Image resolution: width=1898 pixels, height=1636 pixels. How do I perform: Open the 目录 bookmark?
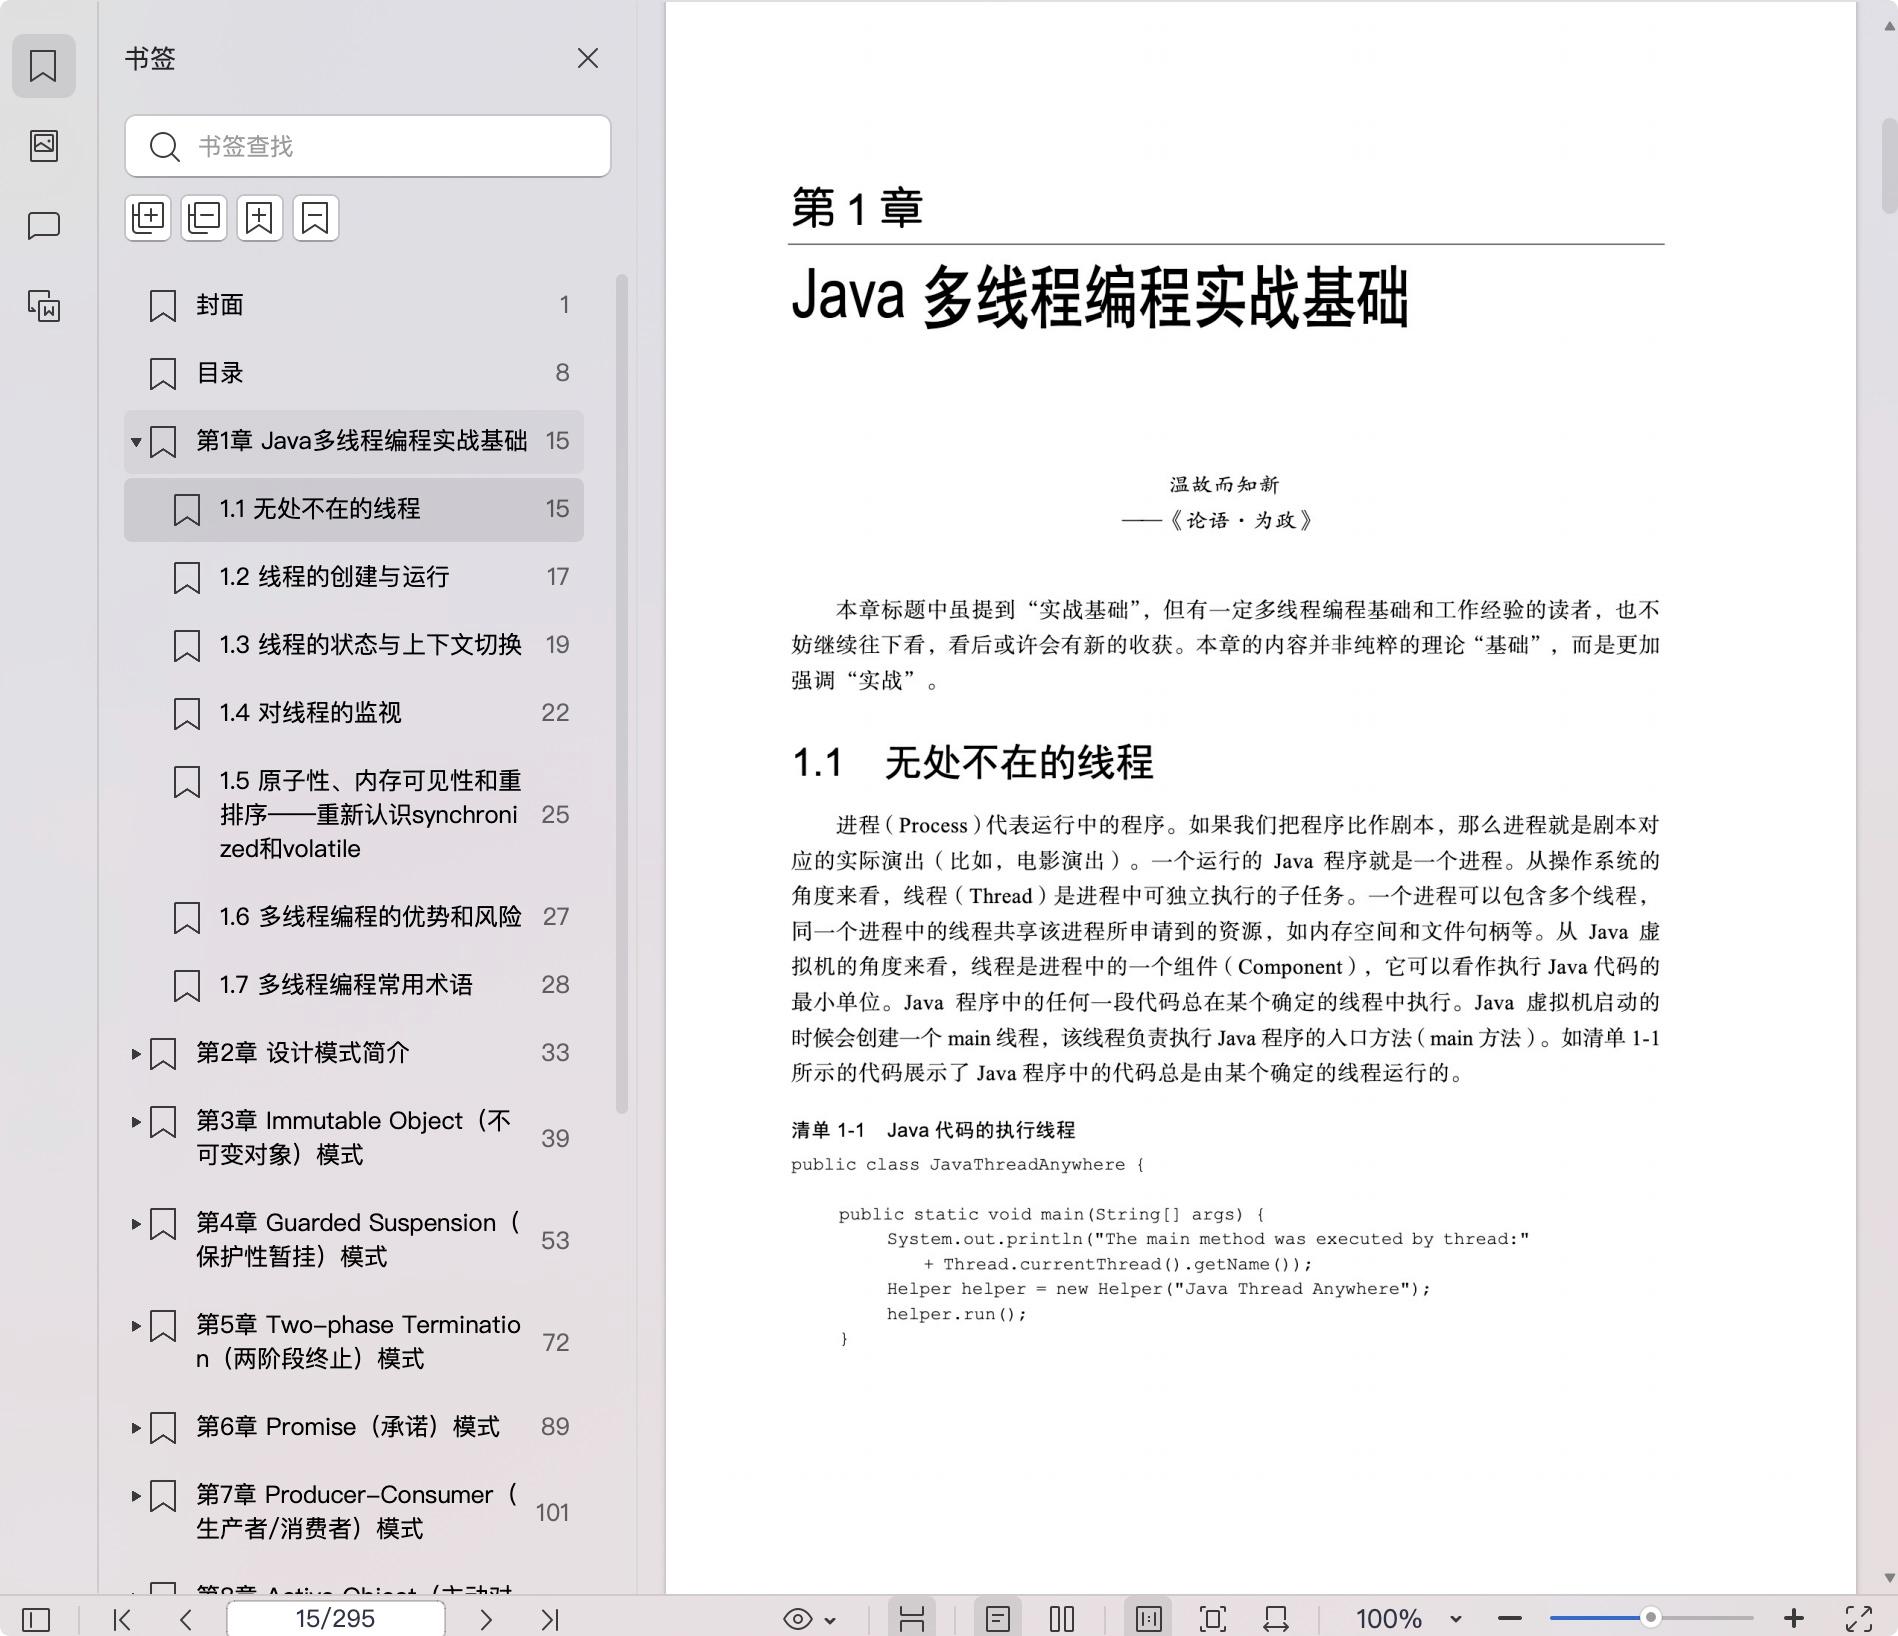click(x=354, y=373)
